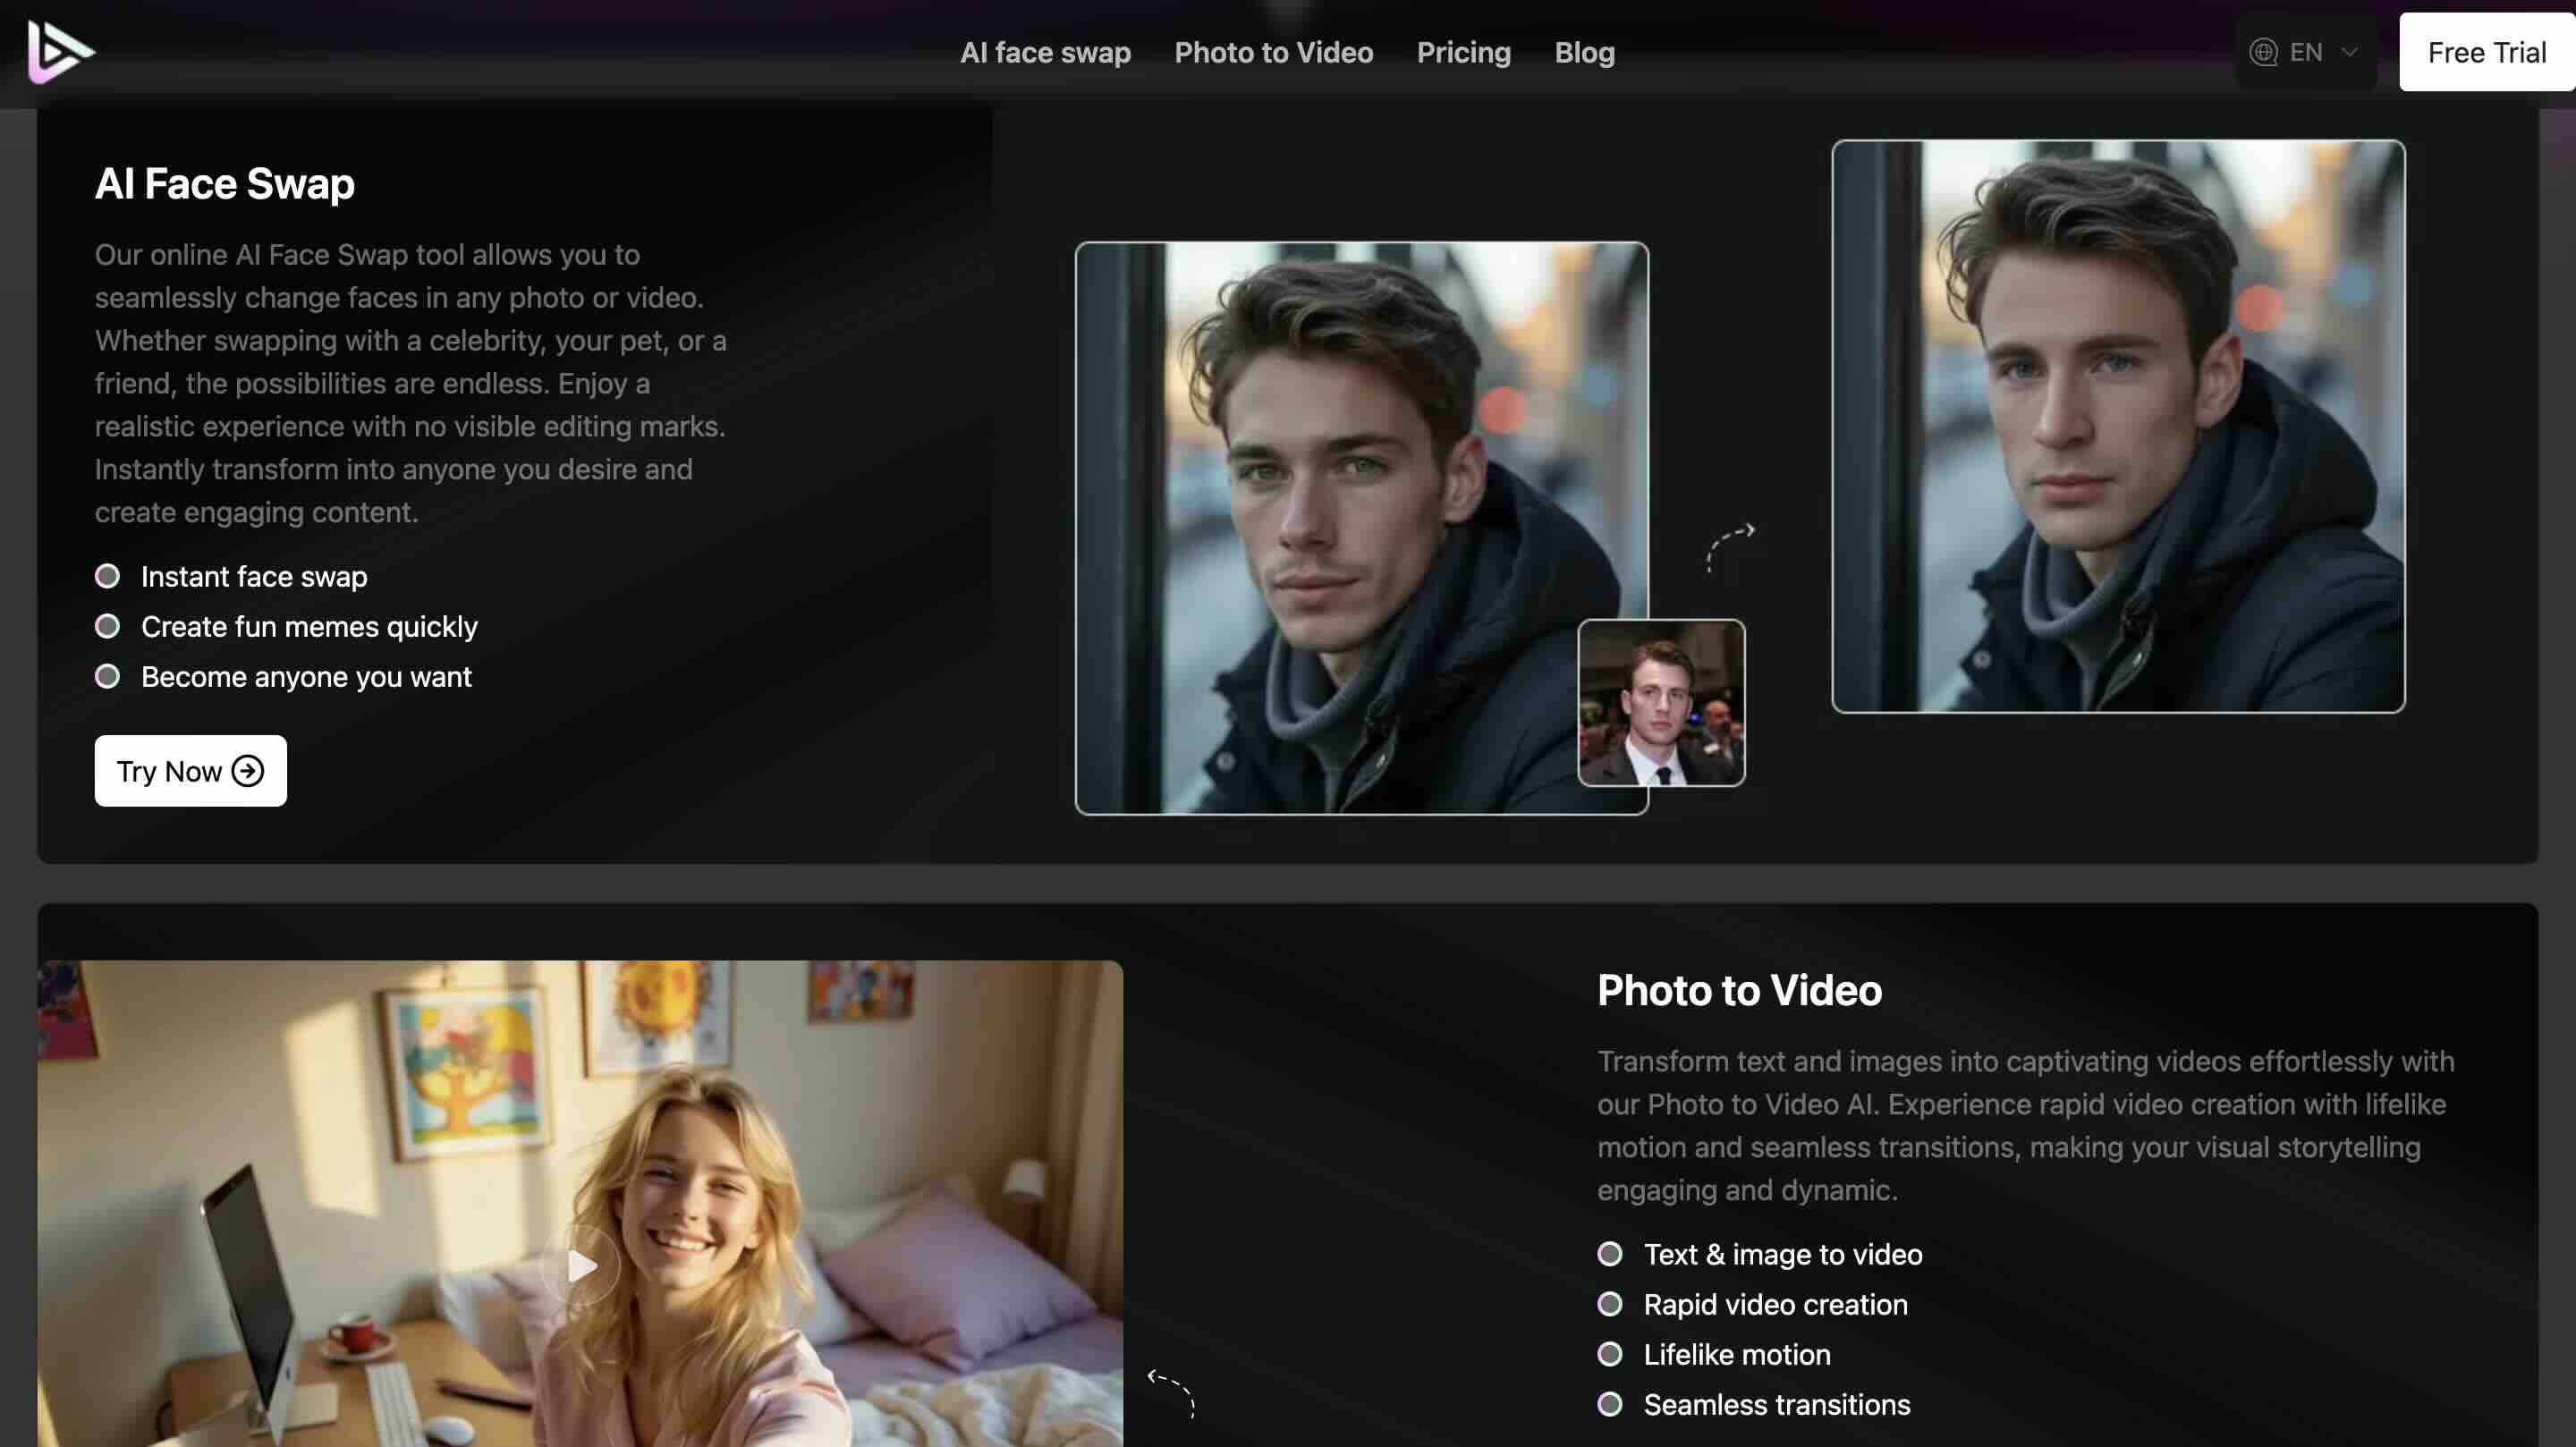Screen dimensions: 2576x1447
Task: Select the bullet marker beside Become anyone you want
Action: (108, 675)
